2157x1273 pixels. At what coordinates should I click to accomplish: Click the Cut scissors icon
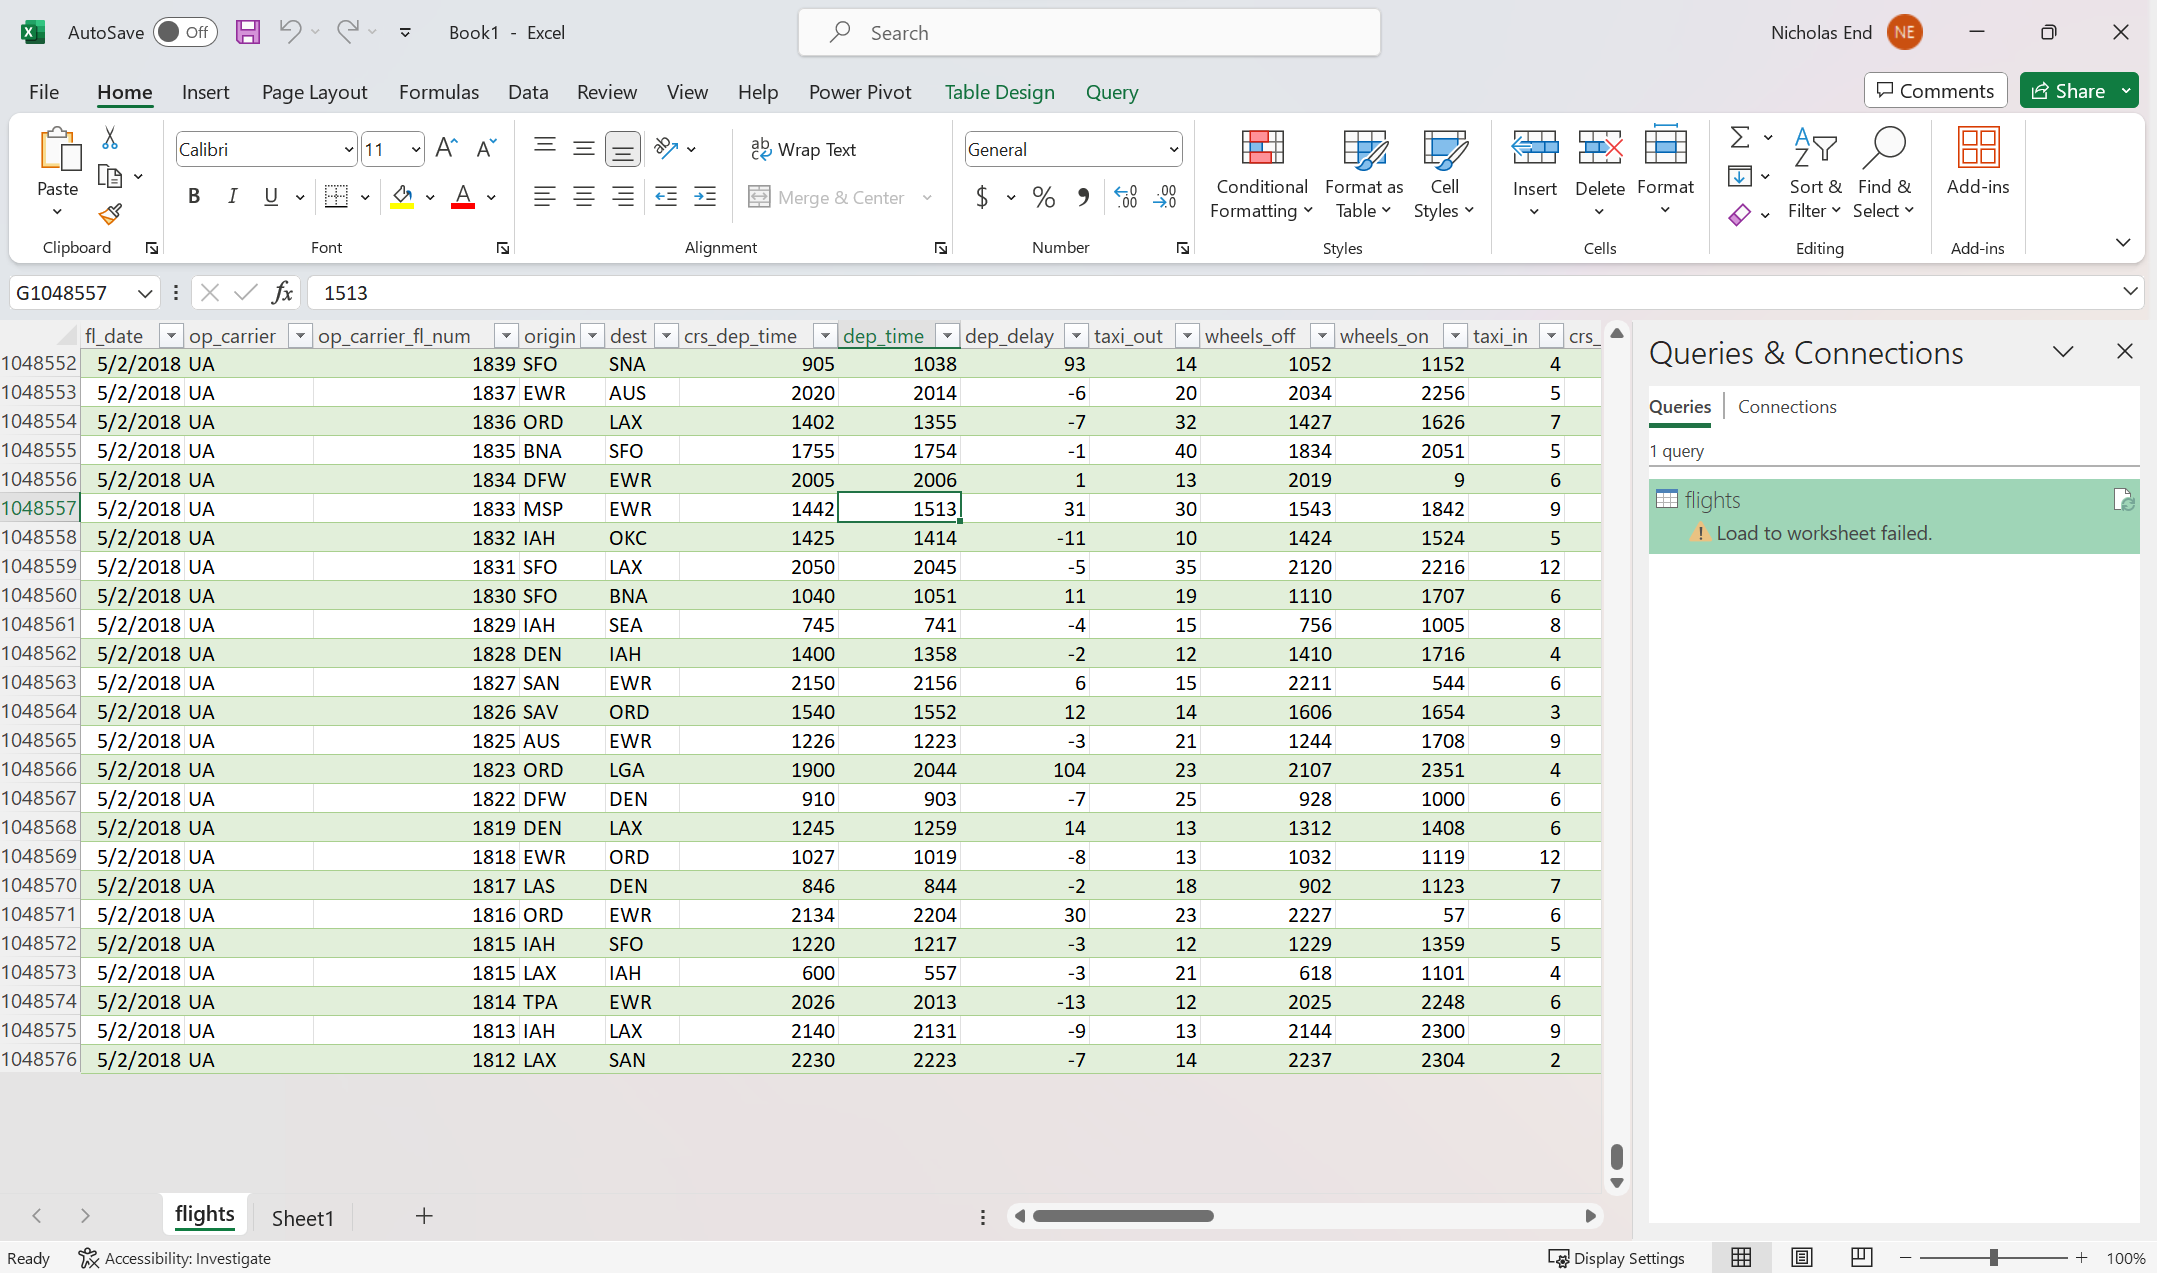(x=110, y=138)
